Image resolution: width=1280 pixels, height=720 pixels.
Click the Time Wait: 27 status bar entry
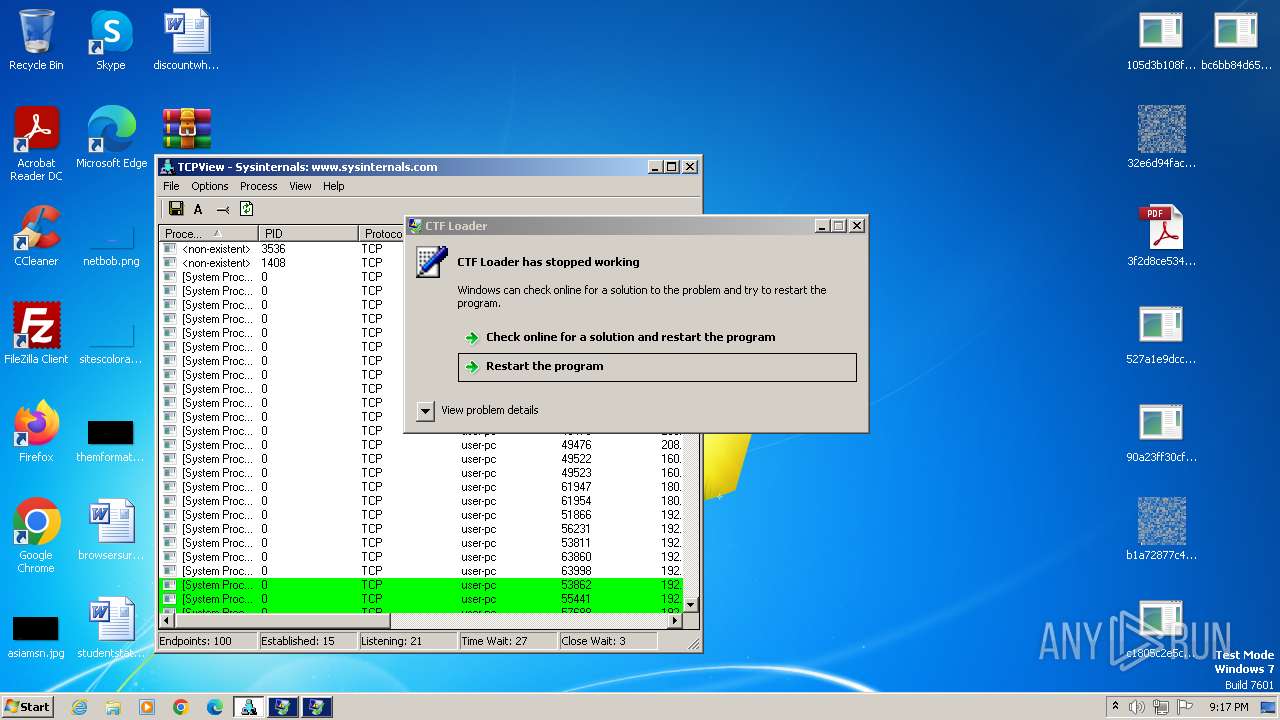click(507, 641)
